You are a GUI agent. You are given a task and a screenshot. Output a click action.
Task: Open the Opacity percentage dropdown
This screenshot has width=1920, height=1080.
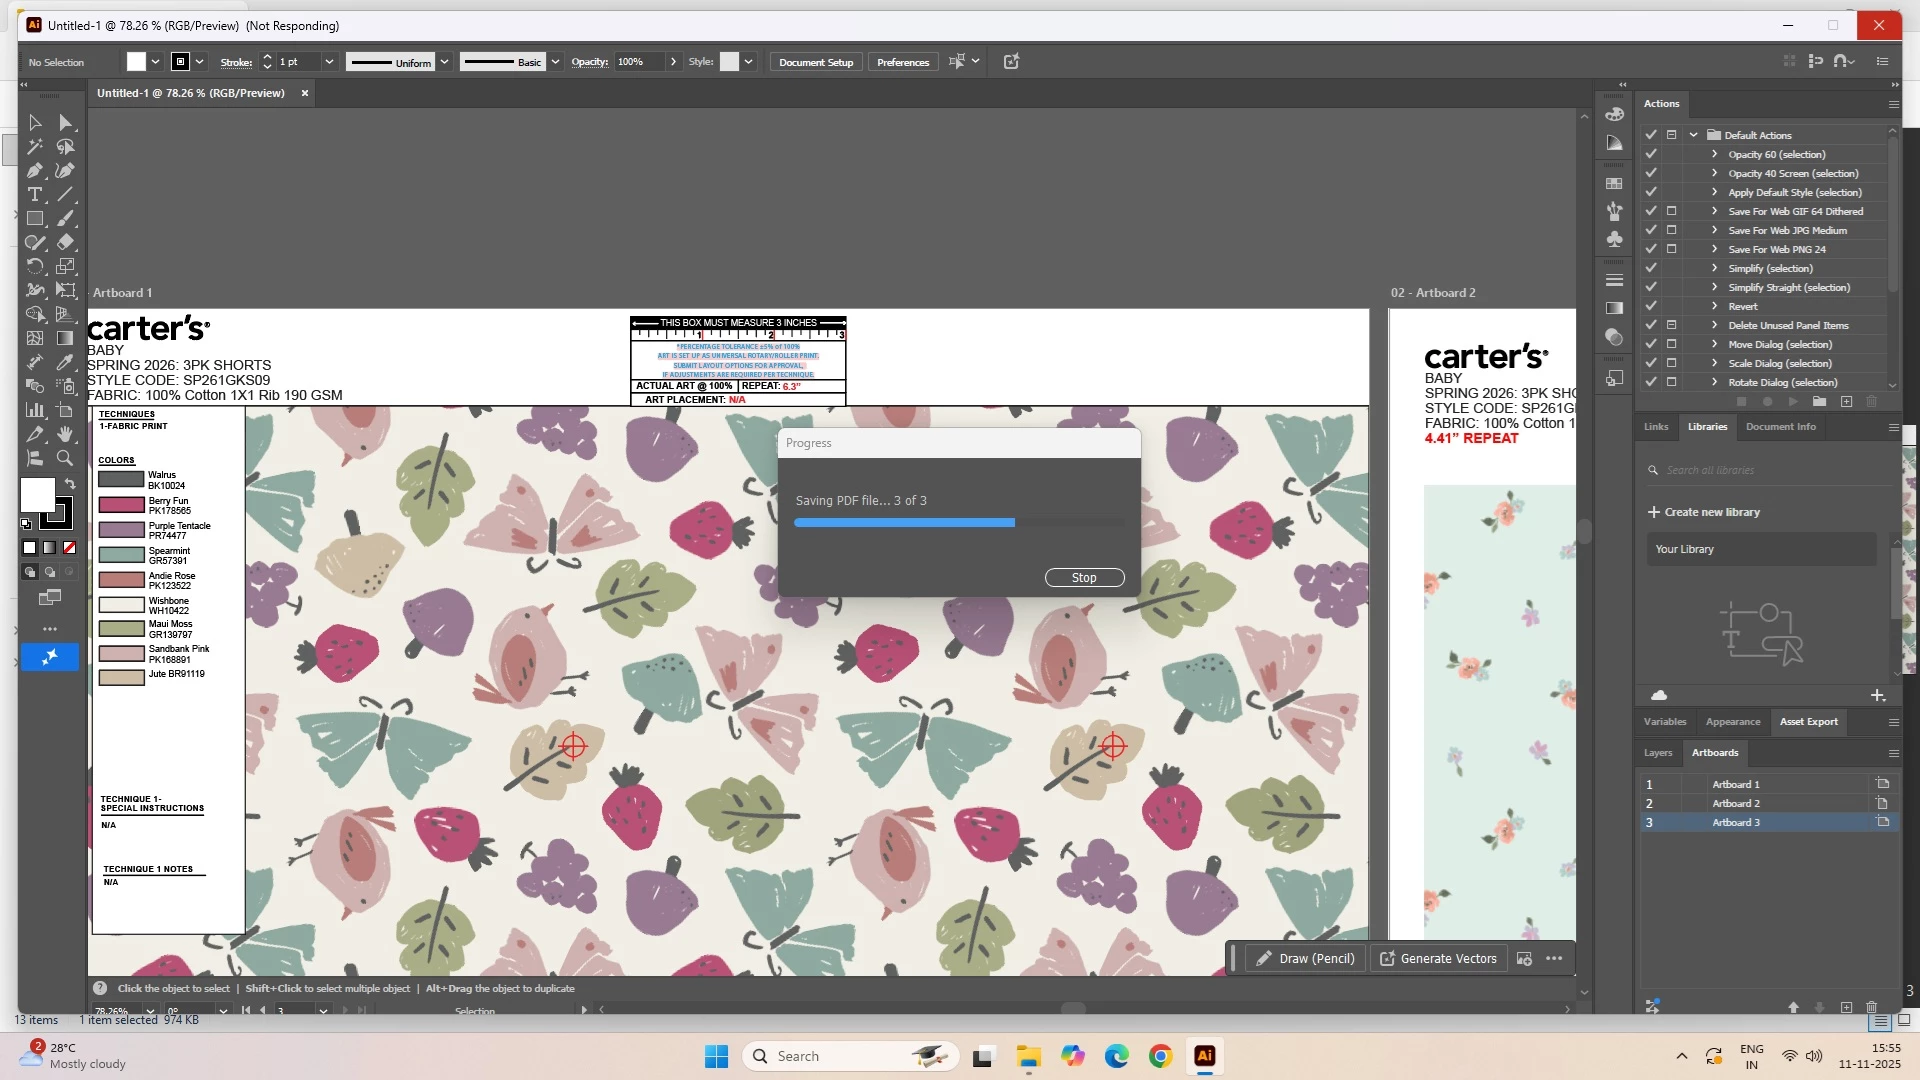coord(673,62)
